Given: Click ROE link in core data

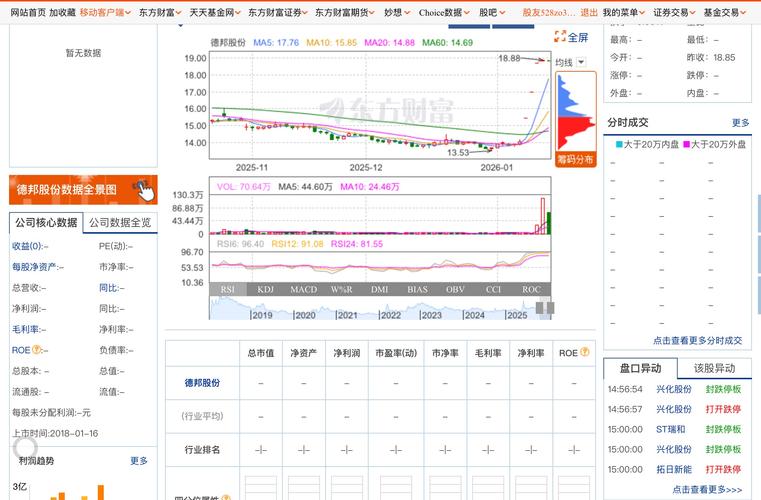Looking at the screenshot, I should pyautogui.click(x=21, y=350).
